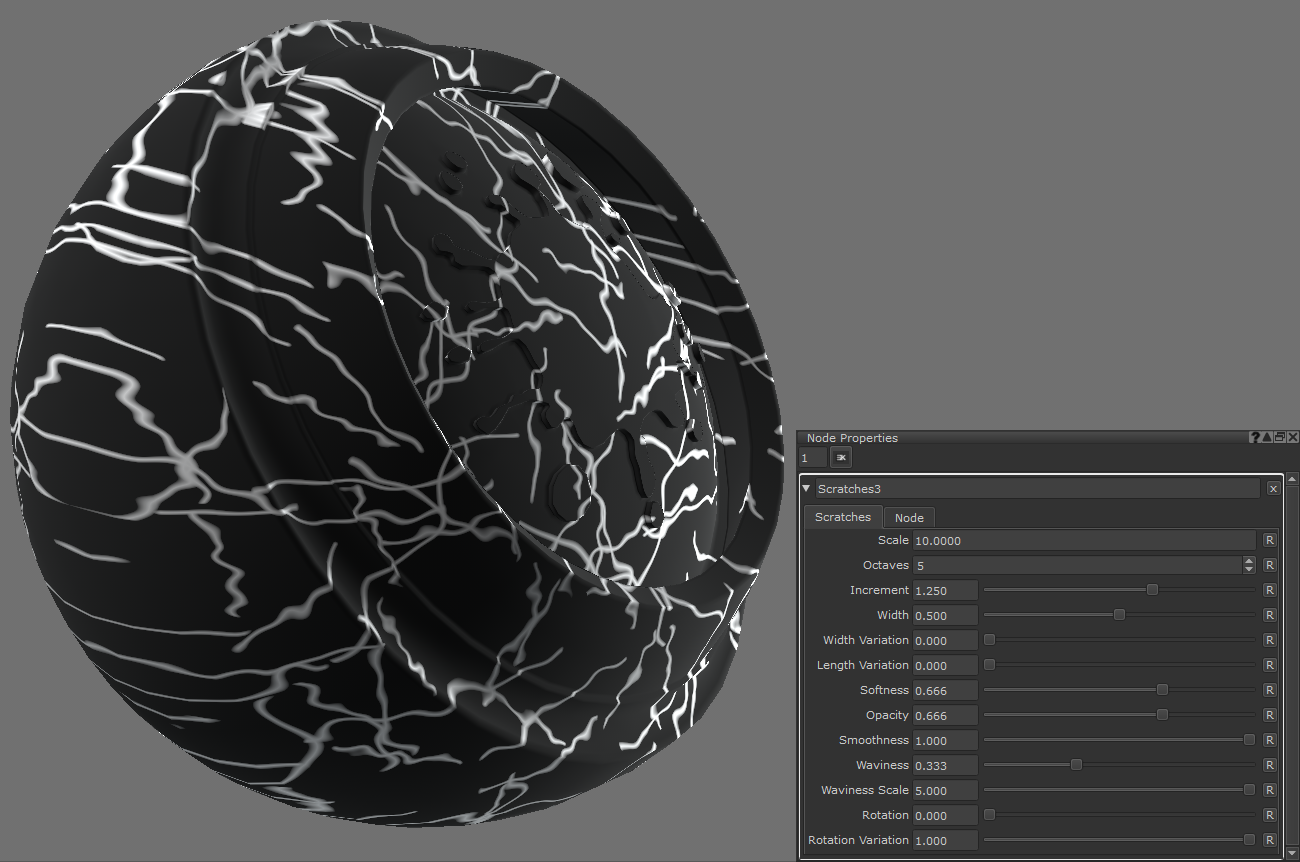Open Node Properties help question mark icon
The width and height of the screenshot is (1300, 862).
1254,438
